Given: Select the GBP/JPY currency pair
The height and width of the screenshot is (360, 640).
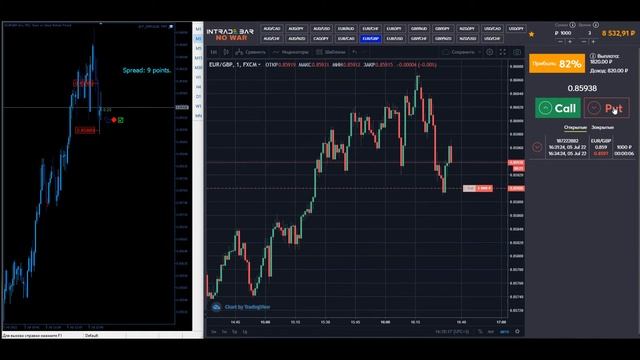Looking at the screenshot, I should point(442,29).
